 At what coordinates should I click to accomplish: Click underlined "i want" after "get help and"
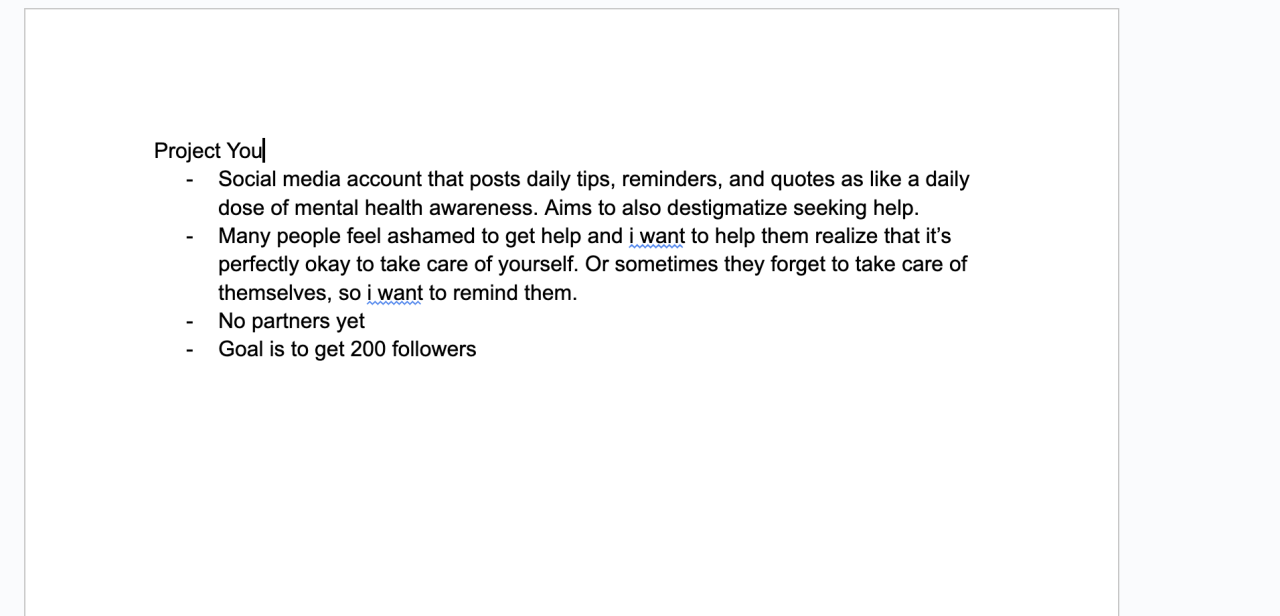[x=657, y=237]
